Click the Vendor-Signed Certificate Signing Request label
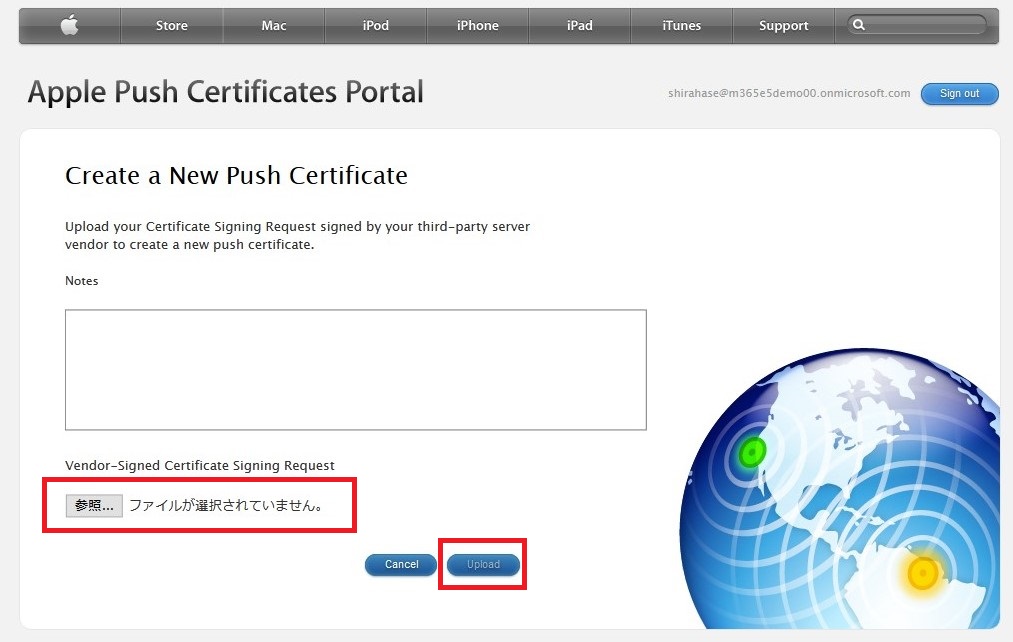This screenshot has width=1013, height=642. [200, 466]
